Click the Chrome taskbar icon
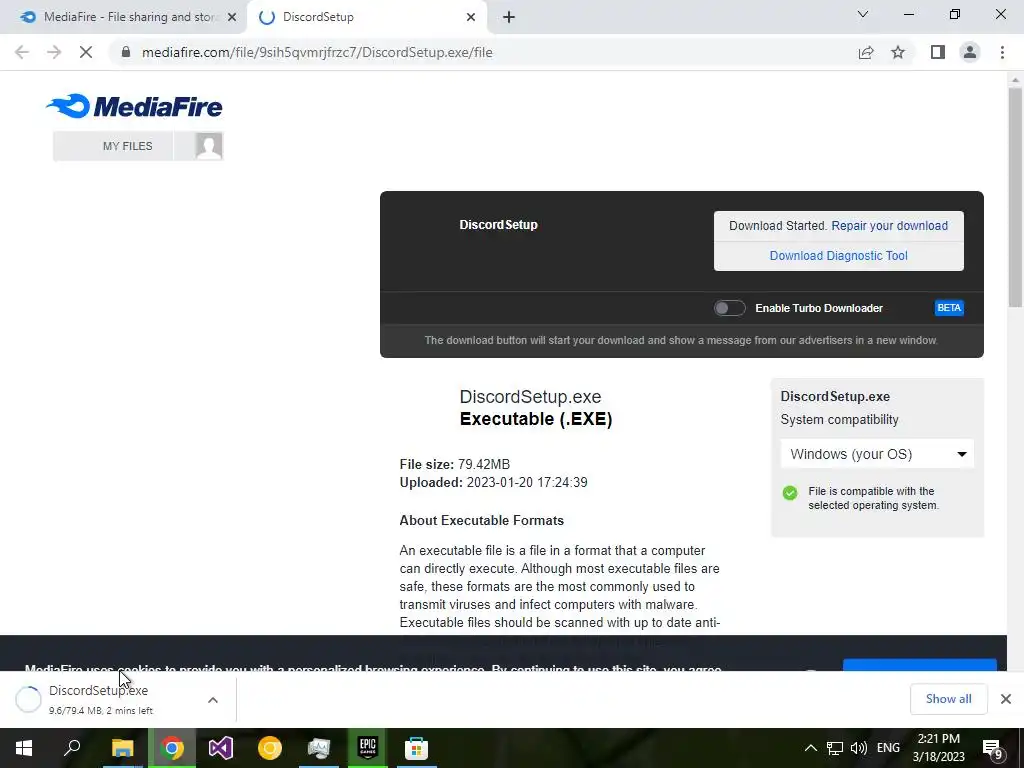The image size is (1024, 768). click(x=172, y=748)
